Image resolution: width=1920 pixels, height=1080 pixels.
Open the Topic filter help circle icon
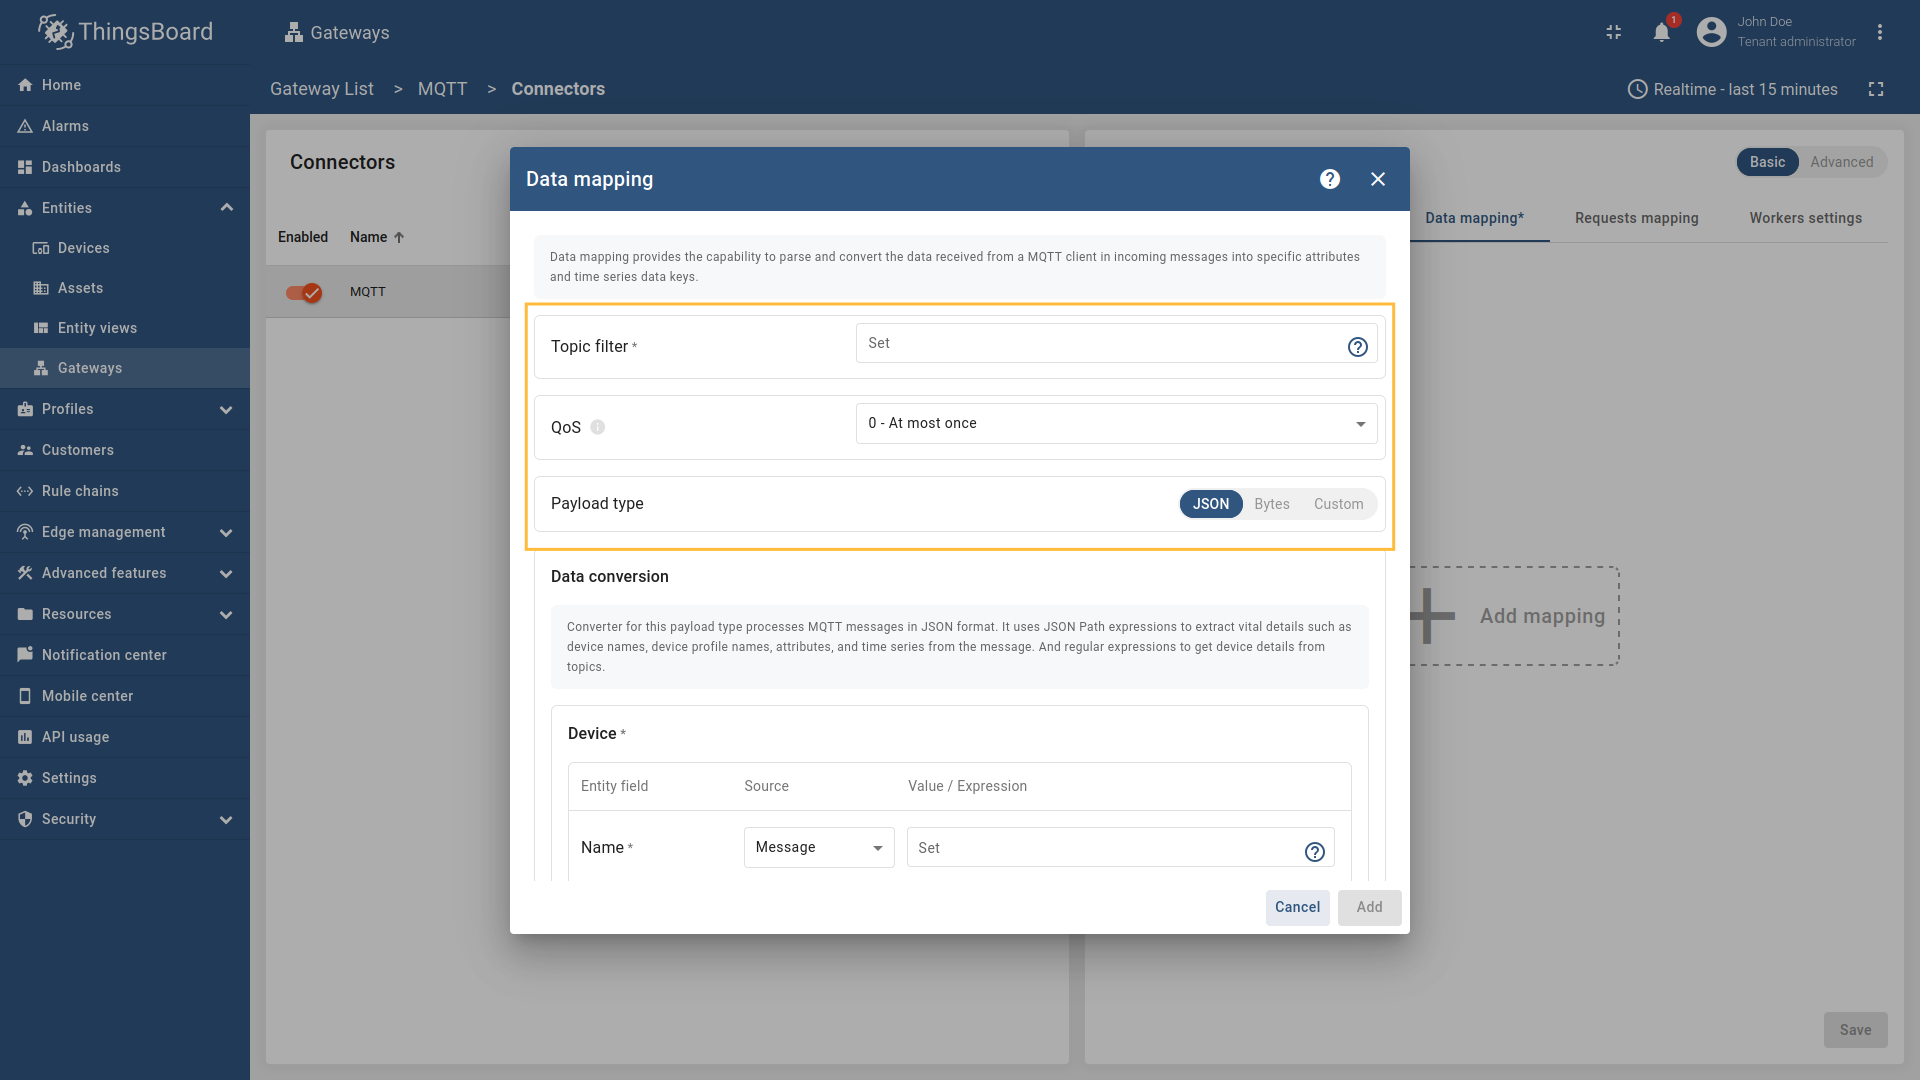tap(1356, 347)
